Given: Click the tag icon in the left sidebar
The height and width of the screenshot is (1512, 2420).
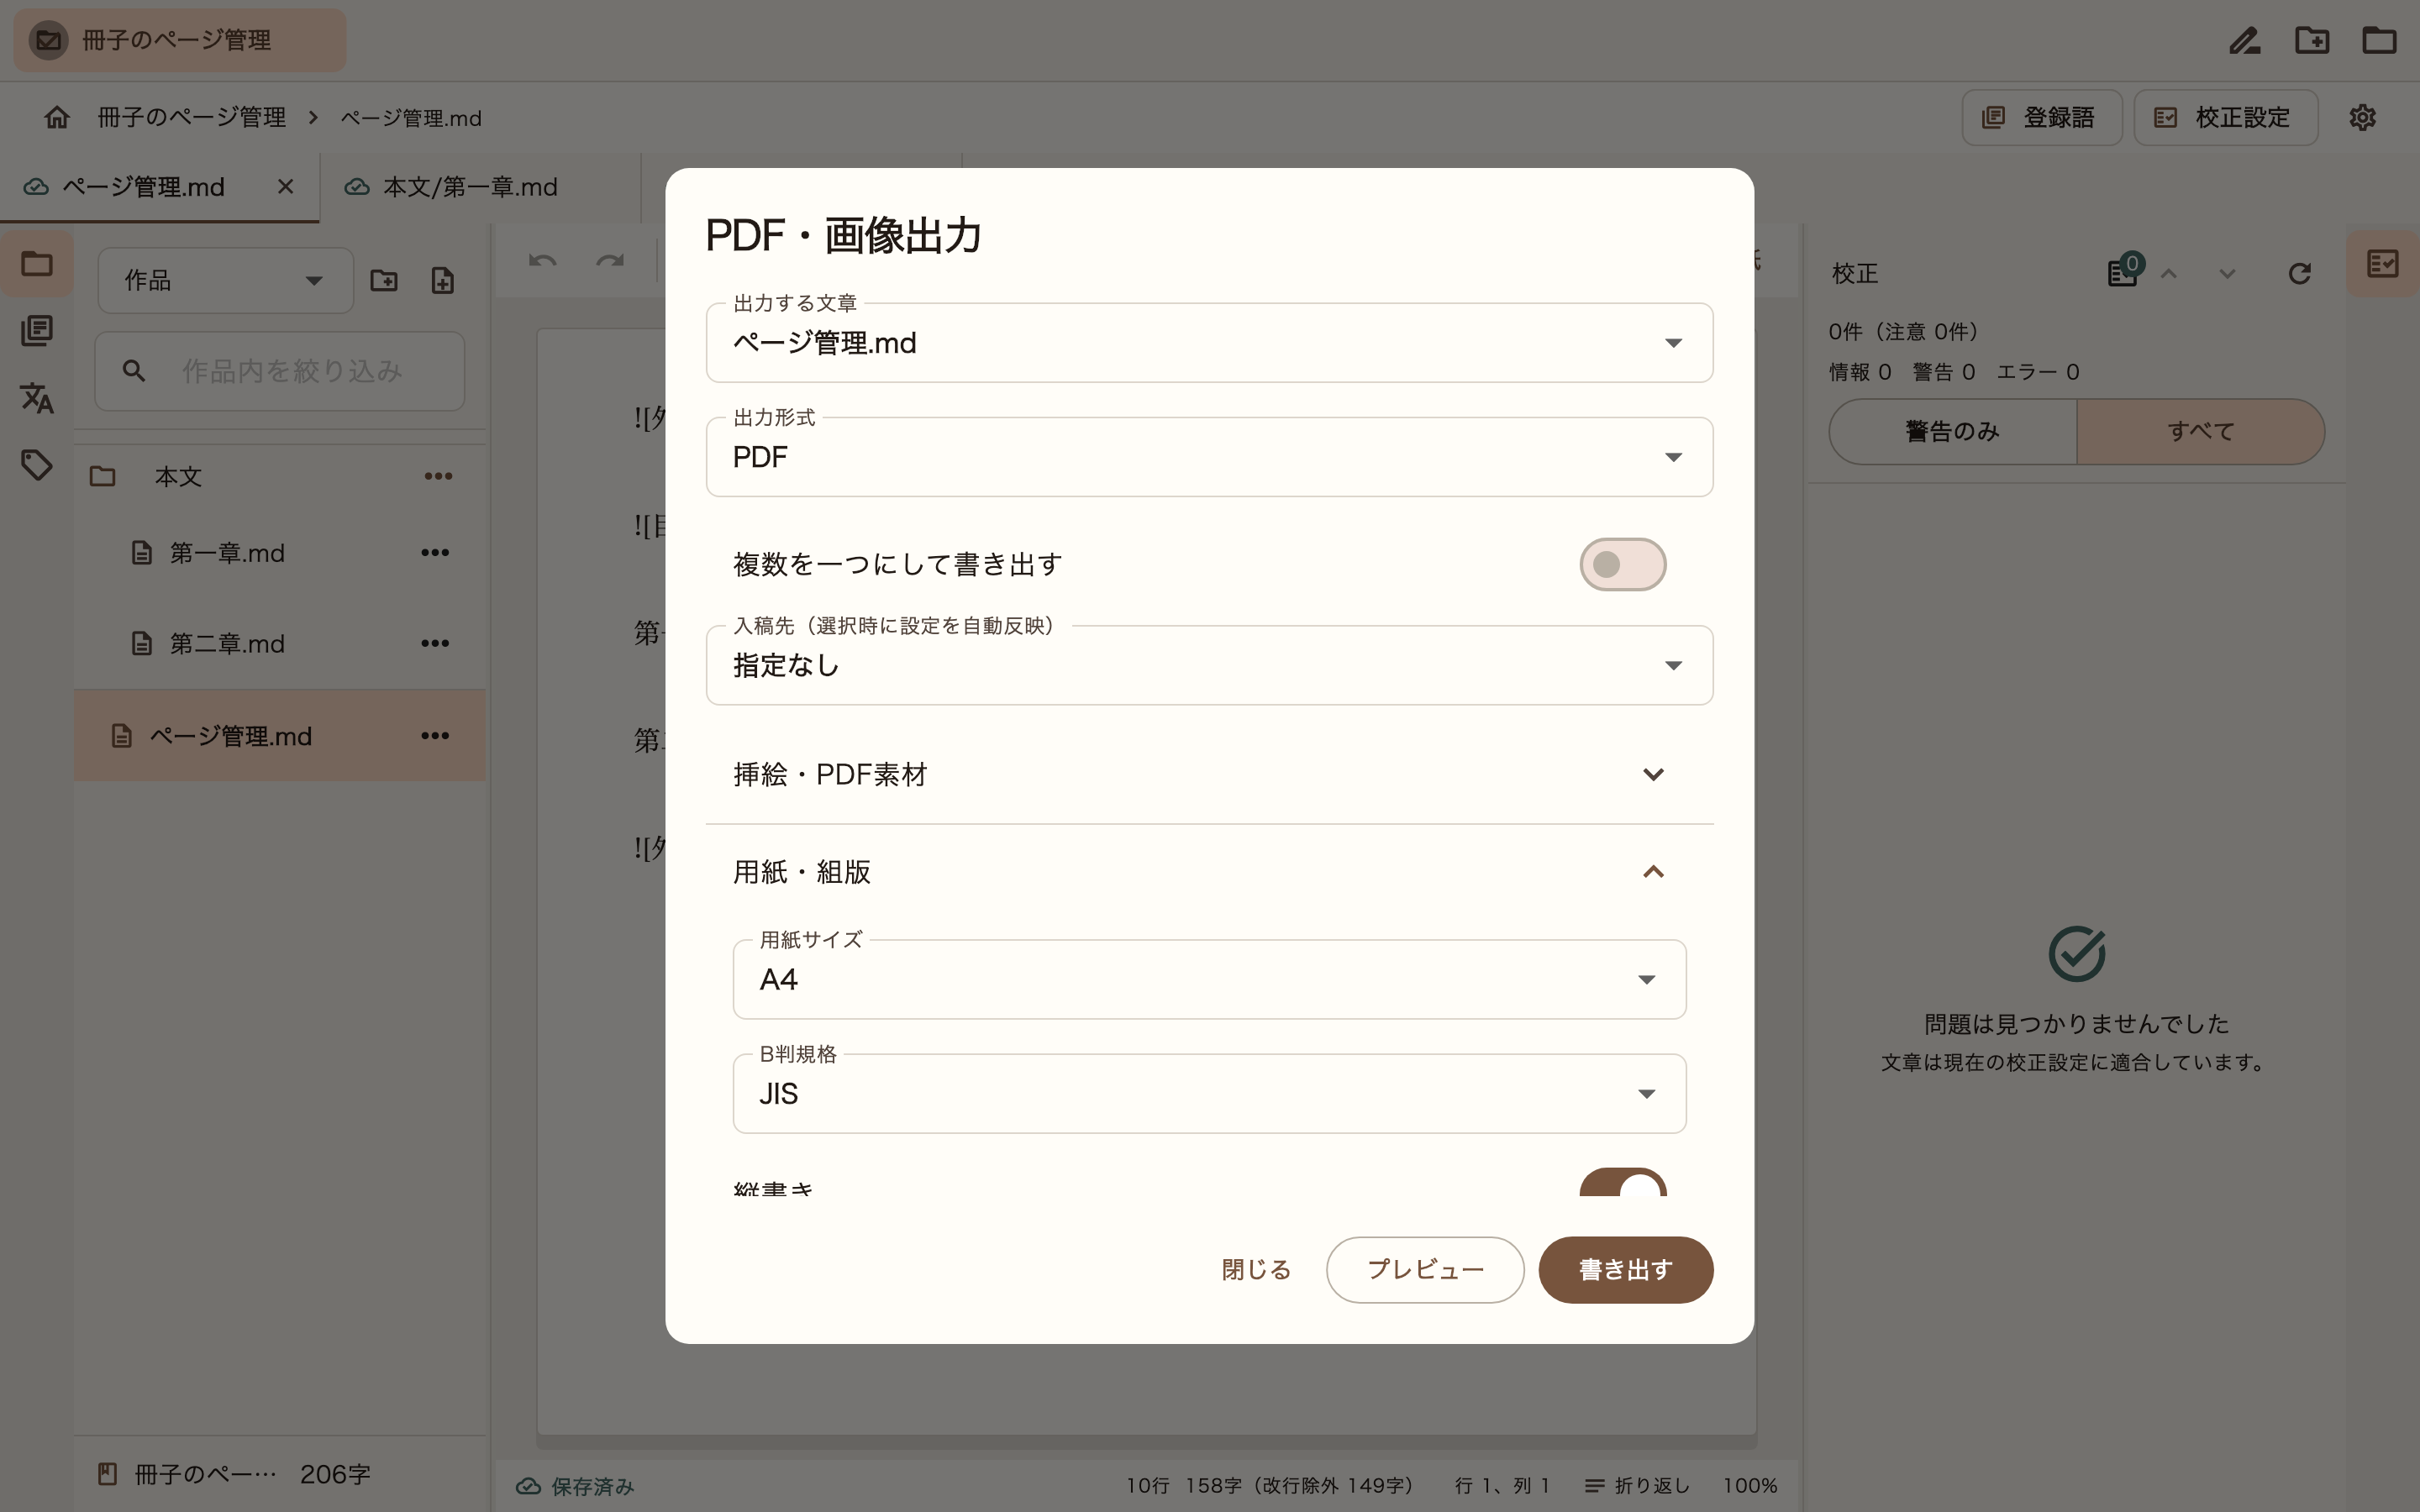Looking at the screenshot, I should point(37,465).
